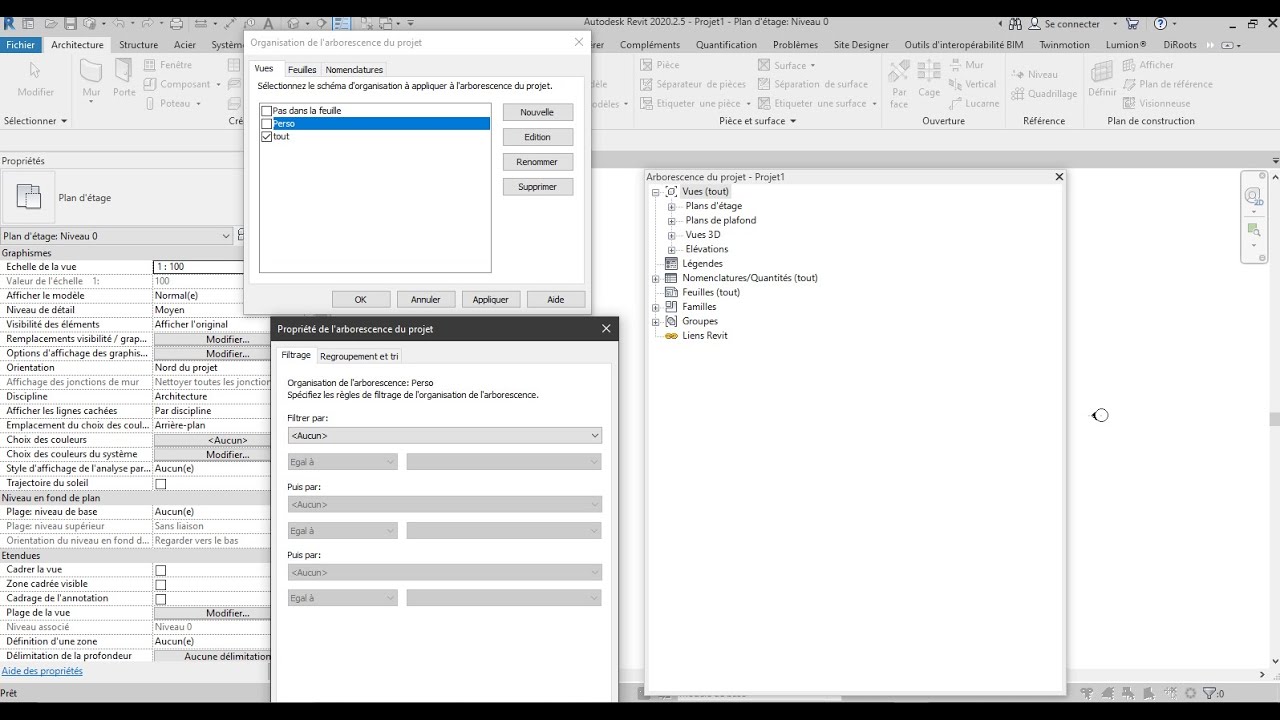Click the Edition button
The width and height of the screenshot is (1280, 720).
point(537,137)
